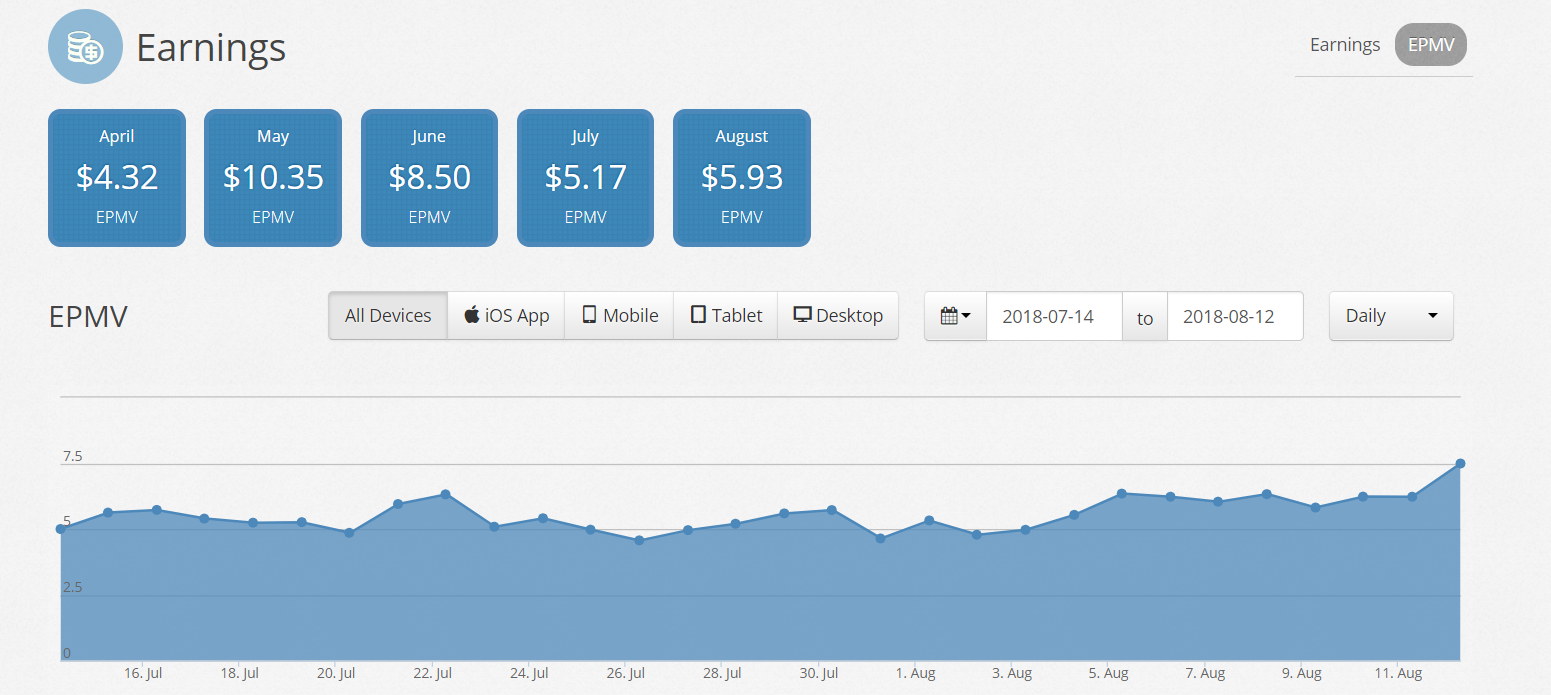Open the May $10.35 EPMV card
Screen dimensions: 1551x695
273,178
